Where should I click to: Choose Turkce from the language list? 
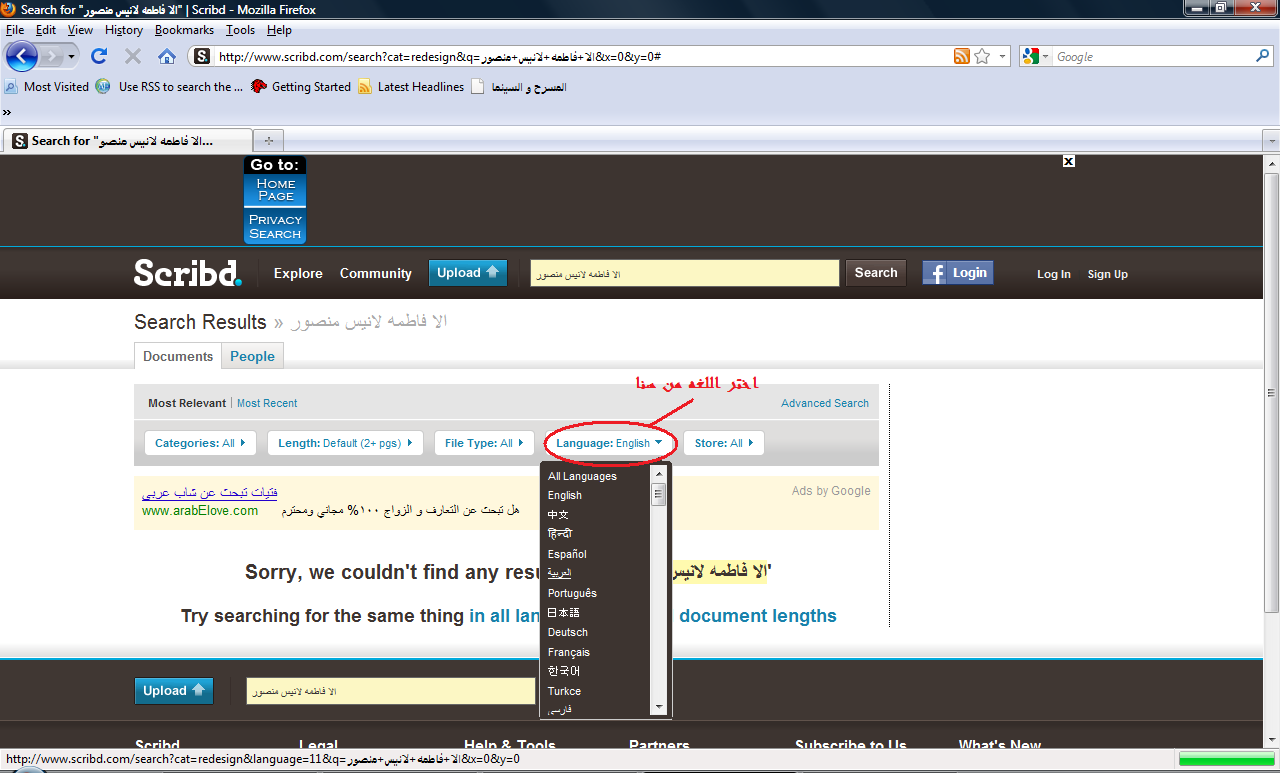click(564, 691)
